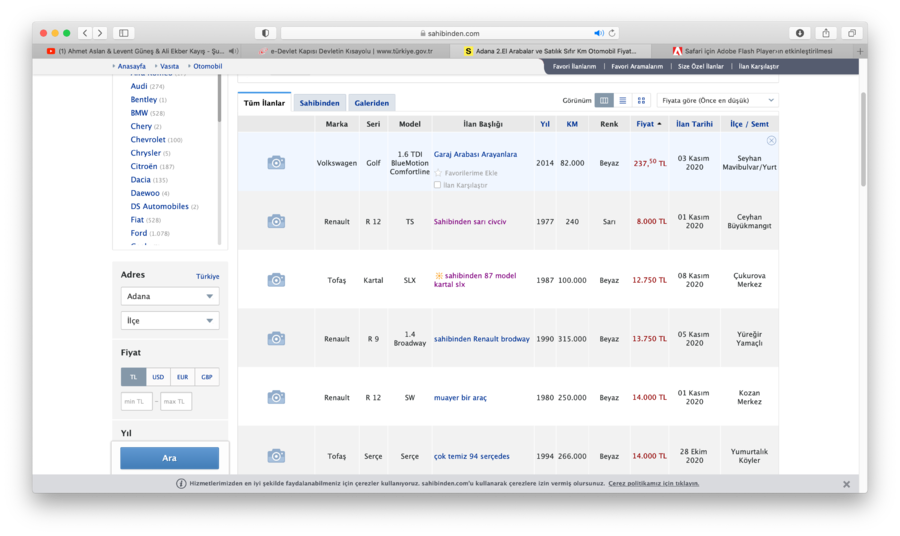Open camera thumbnail of Tofaş Kartal listing
Viewport: 900px width, 536px height.
tap(276, 280)
